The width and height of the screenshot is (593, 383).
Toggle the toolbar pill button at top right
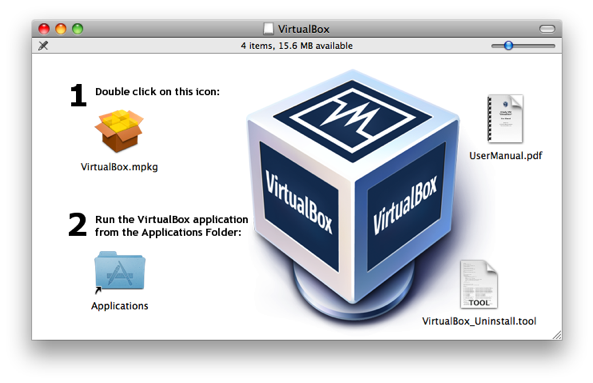(x=547, y=29)
